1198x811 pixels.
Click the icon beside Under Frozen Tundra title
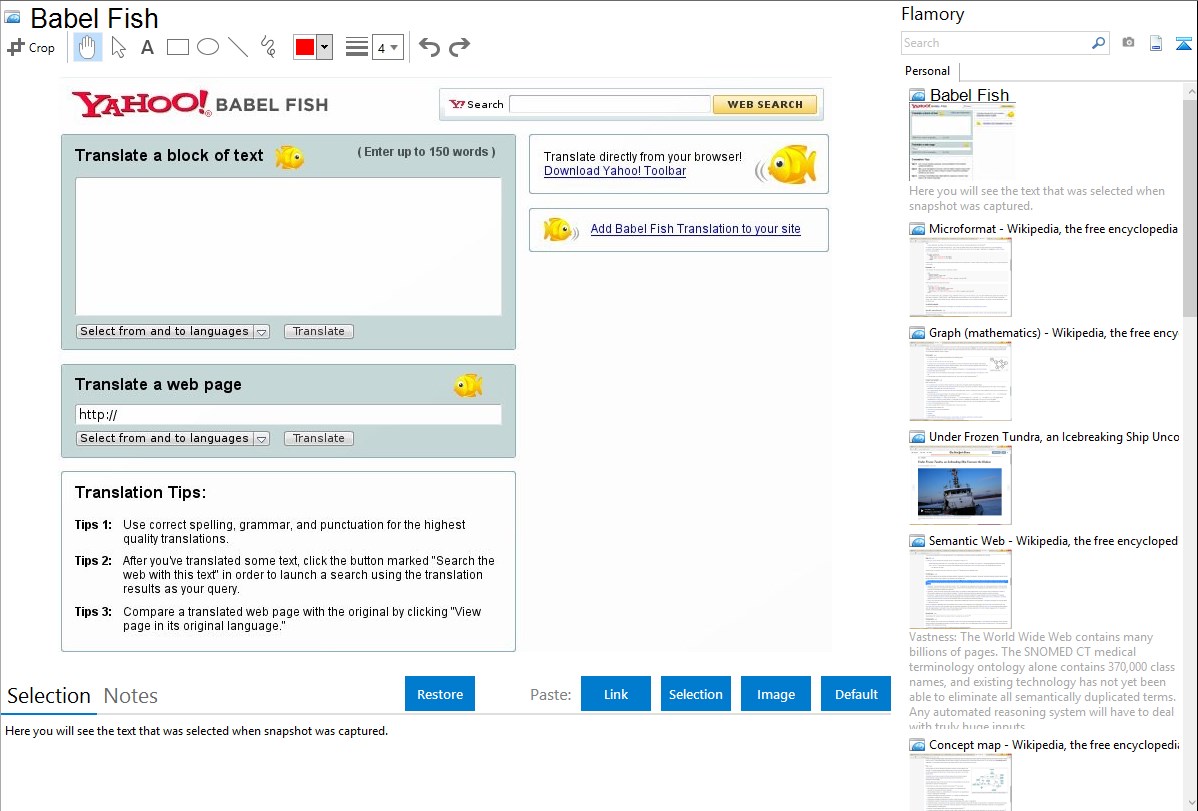pos(917,437)
